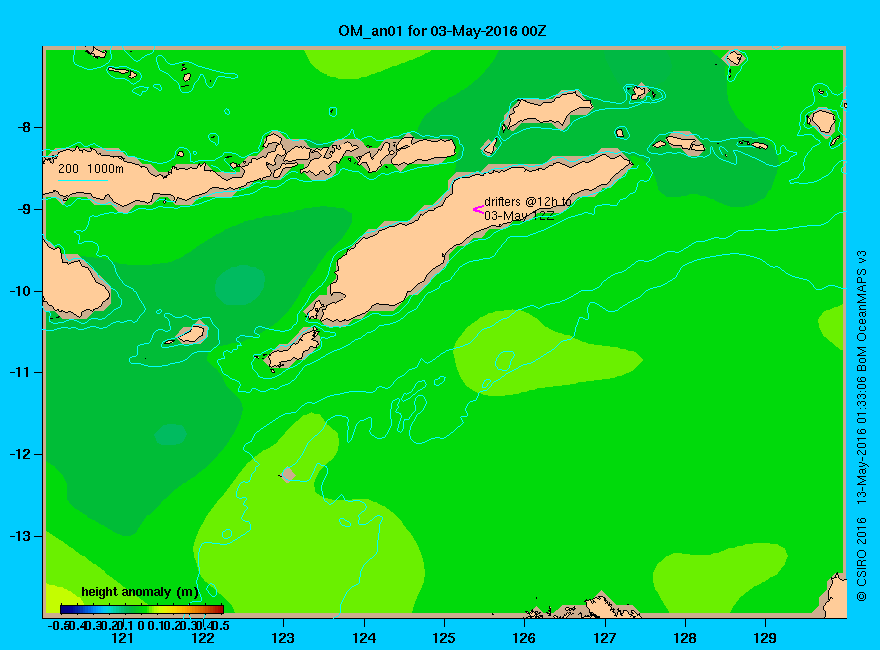
Task: Click latitude label -9
Action: pos(24,209)
